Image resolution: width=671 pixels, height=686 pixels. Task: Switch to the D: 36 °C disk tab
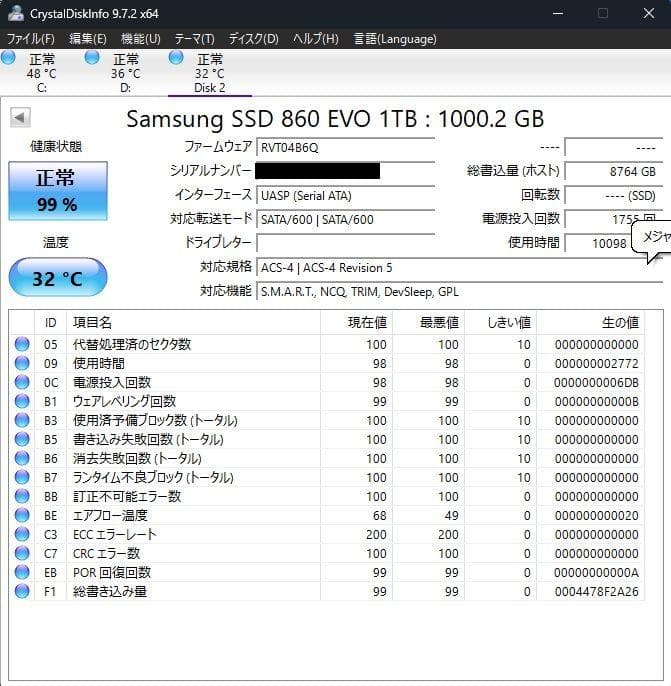126,73
